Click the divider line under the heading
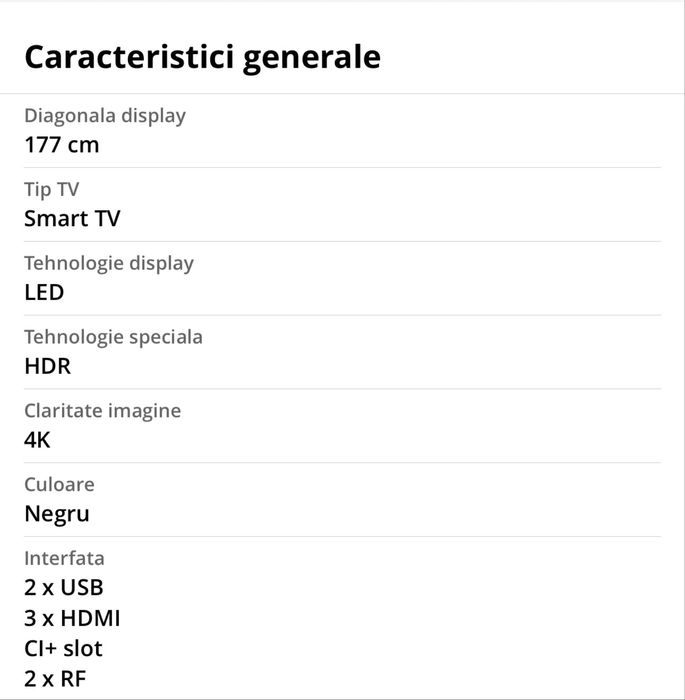Viewport: 685px width, 700px height. click(x=342, y=94)
